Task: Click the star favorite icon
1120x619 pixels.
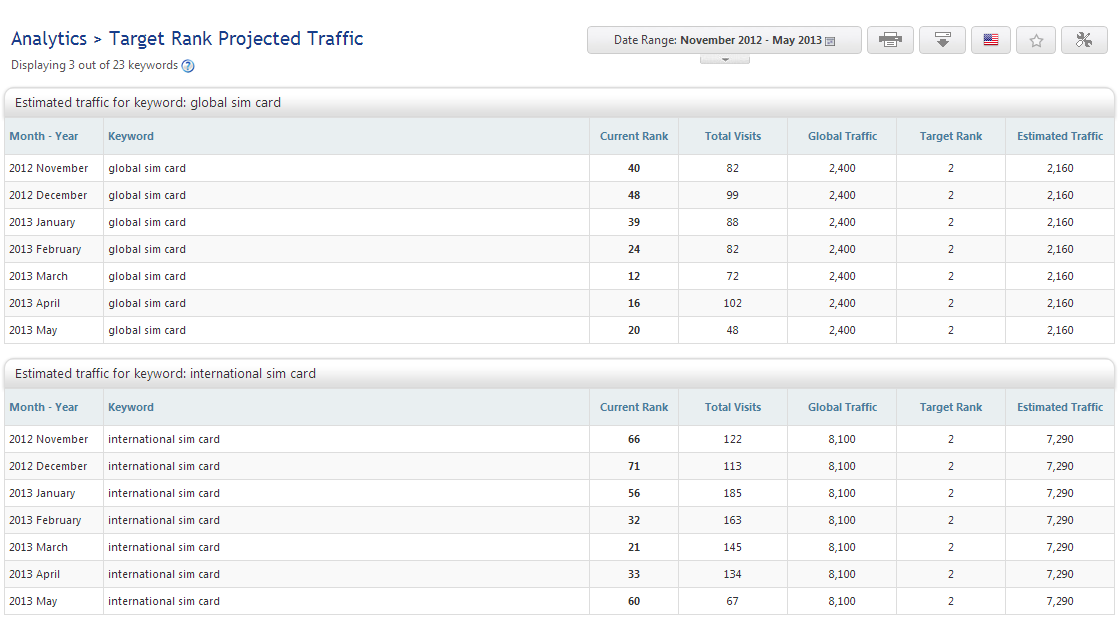Action: (x=1036, y=40)
